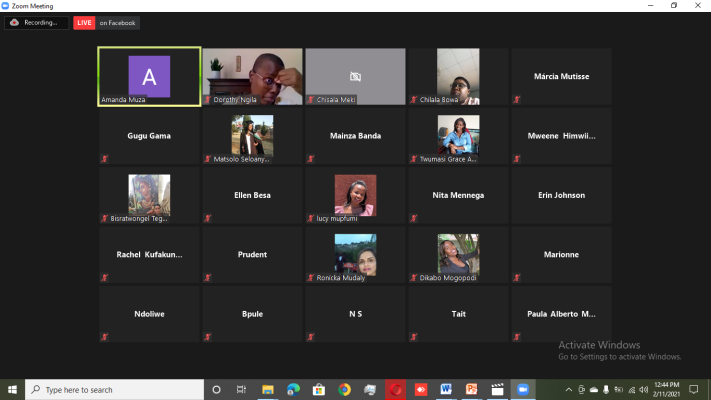The height and width of the screenshot is (400, 711).
Task: Launch Microsoft Edge from the taskbar
Action: (x=294, y=389)
